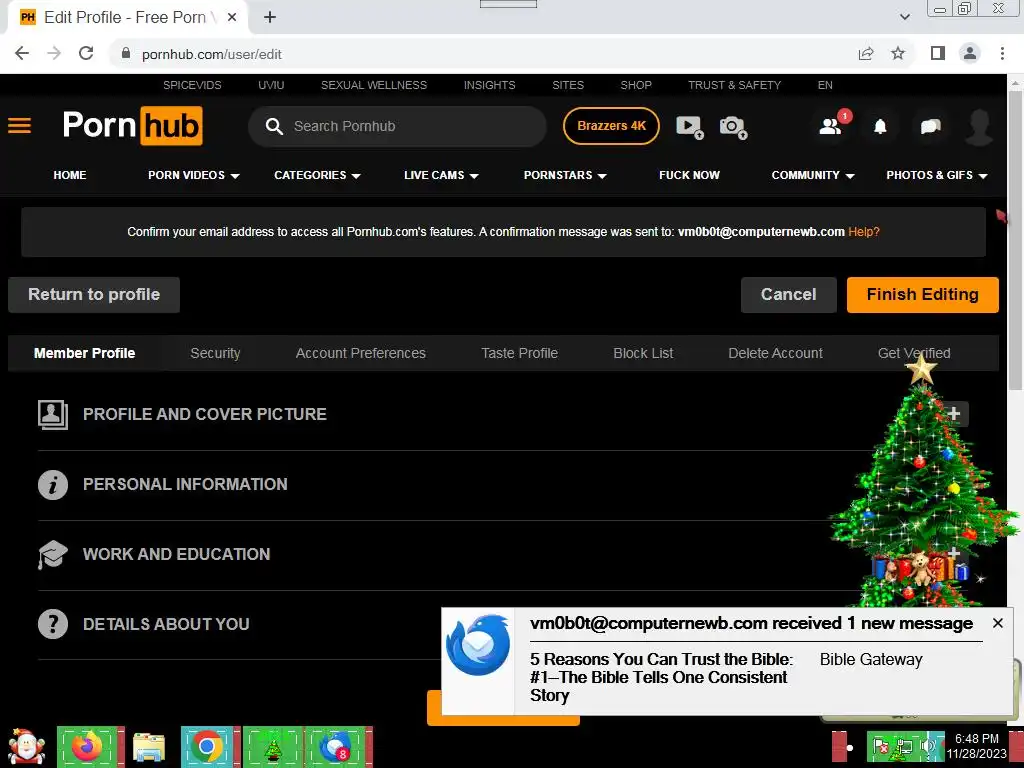This screenshot has height=768, width=1024.
Task: Open the Taste Profile tab
Action: point(519,353)
